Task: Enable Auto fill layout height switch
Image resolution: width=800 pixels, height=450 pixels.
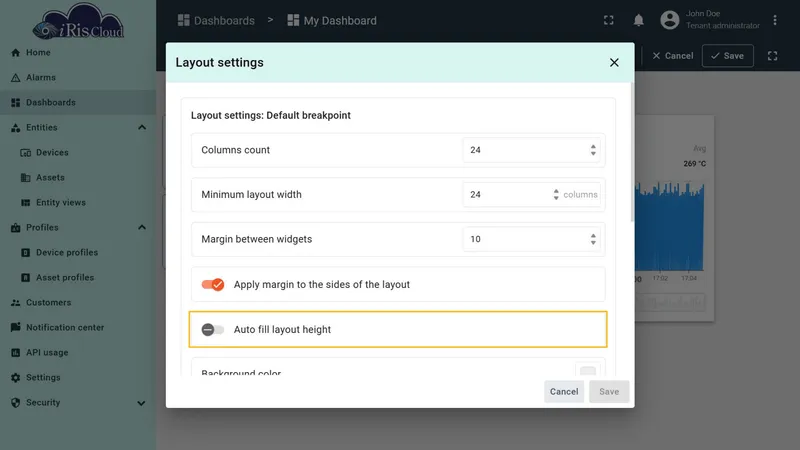Action: pyautogui.click(x=213, y=330)
